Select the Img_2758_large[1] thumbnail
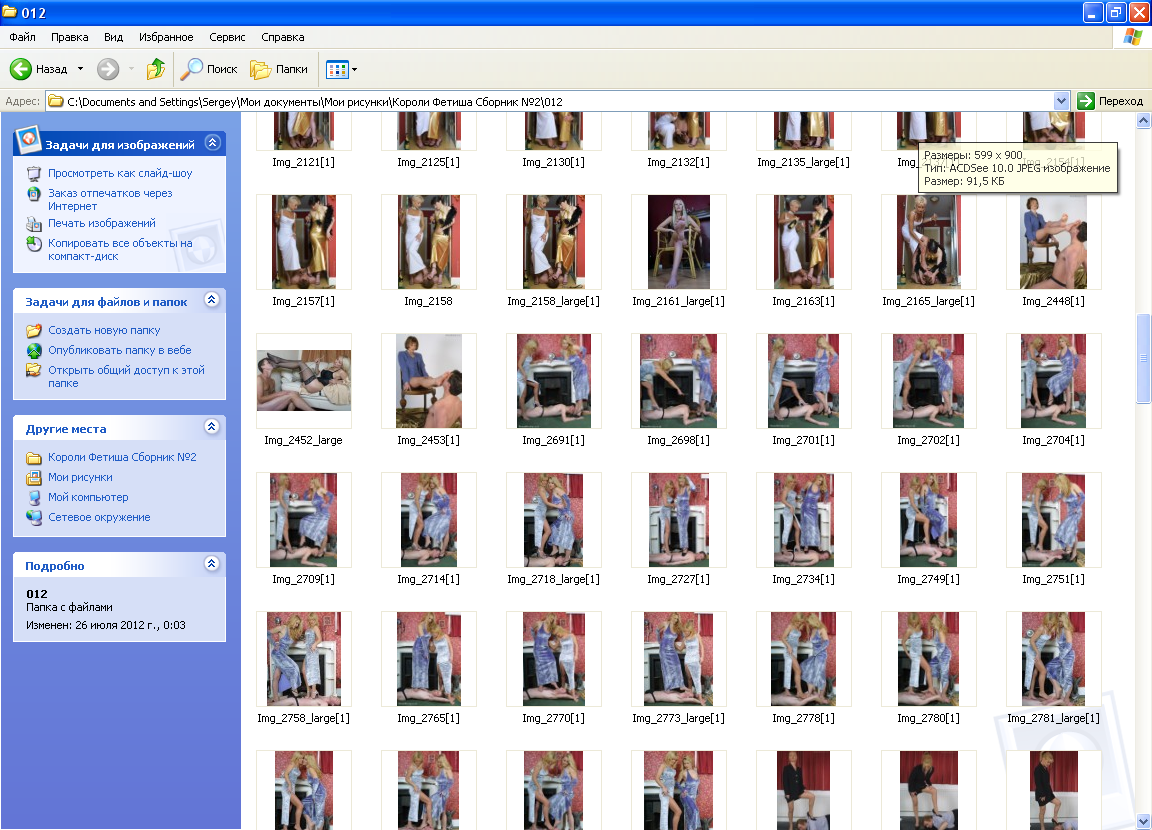This screenshot has width=1152, height=830. click(x=303, y=658)
